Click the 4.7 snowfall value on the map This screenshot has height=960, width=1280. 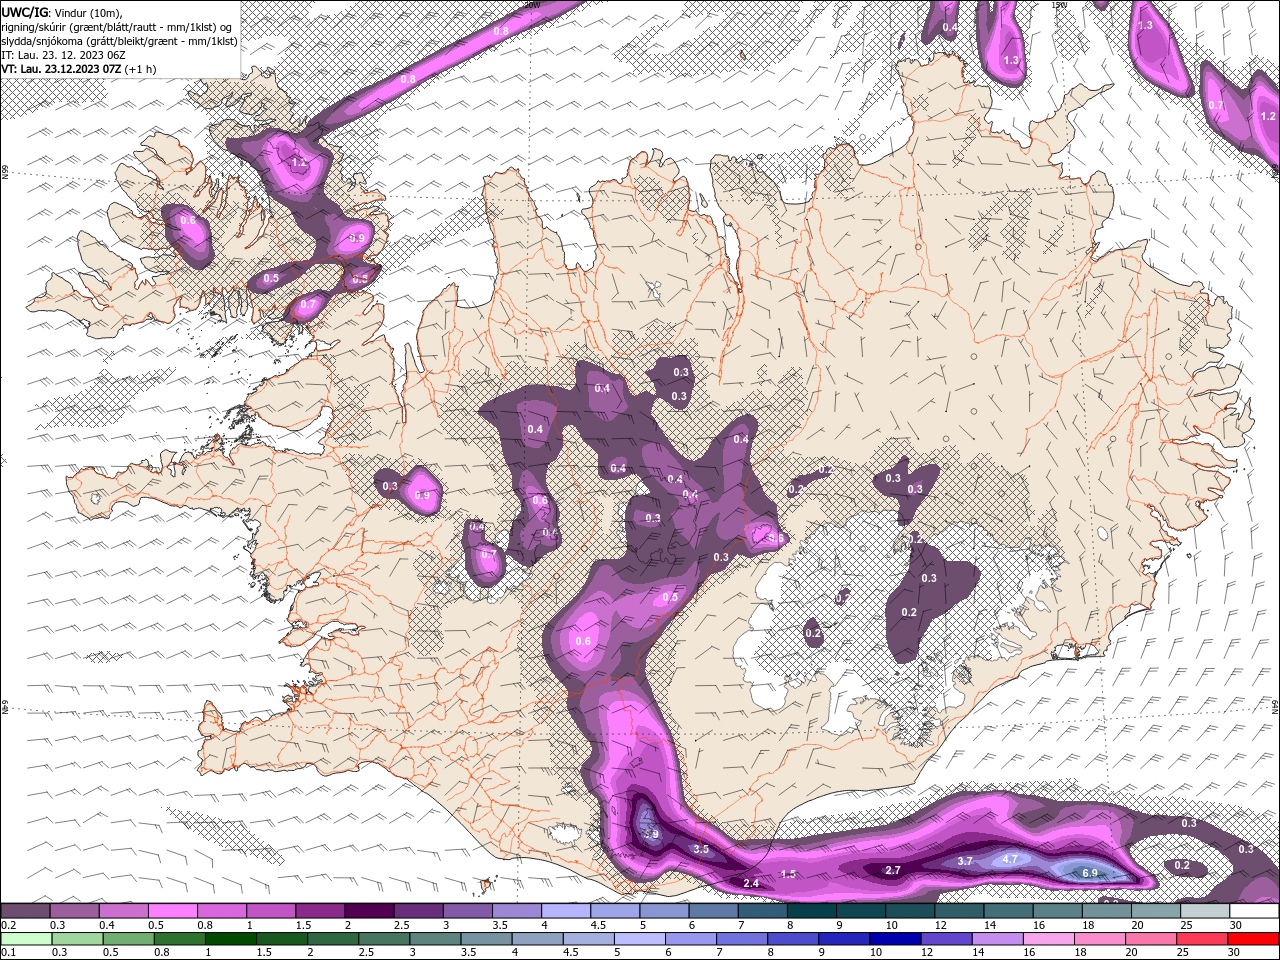point(1010,859)
